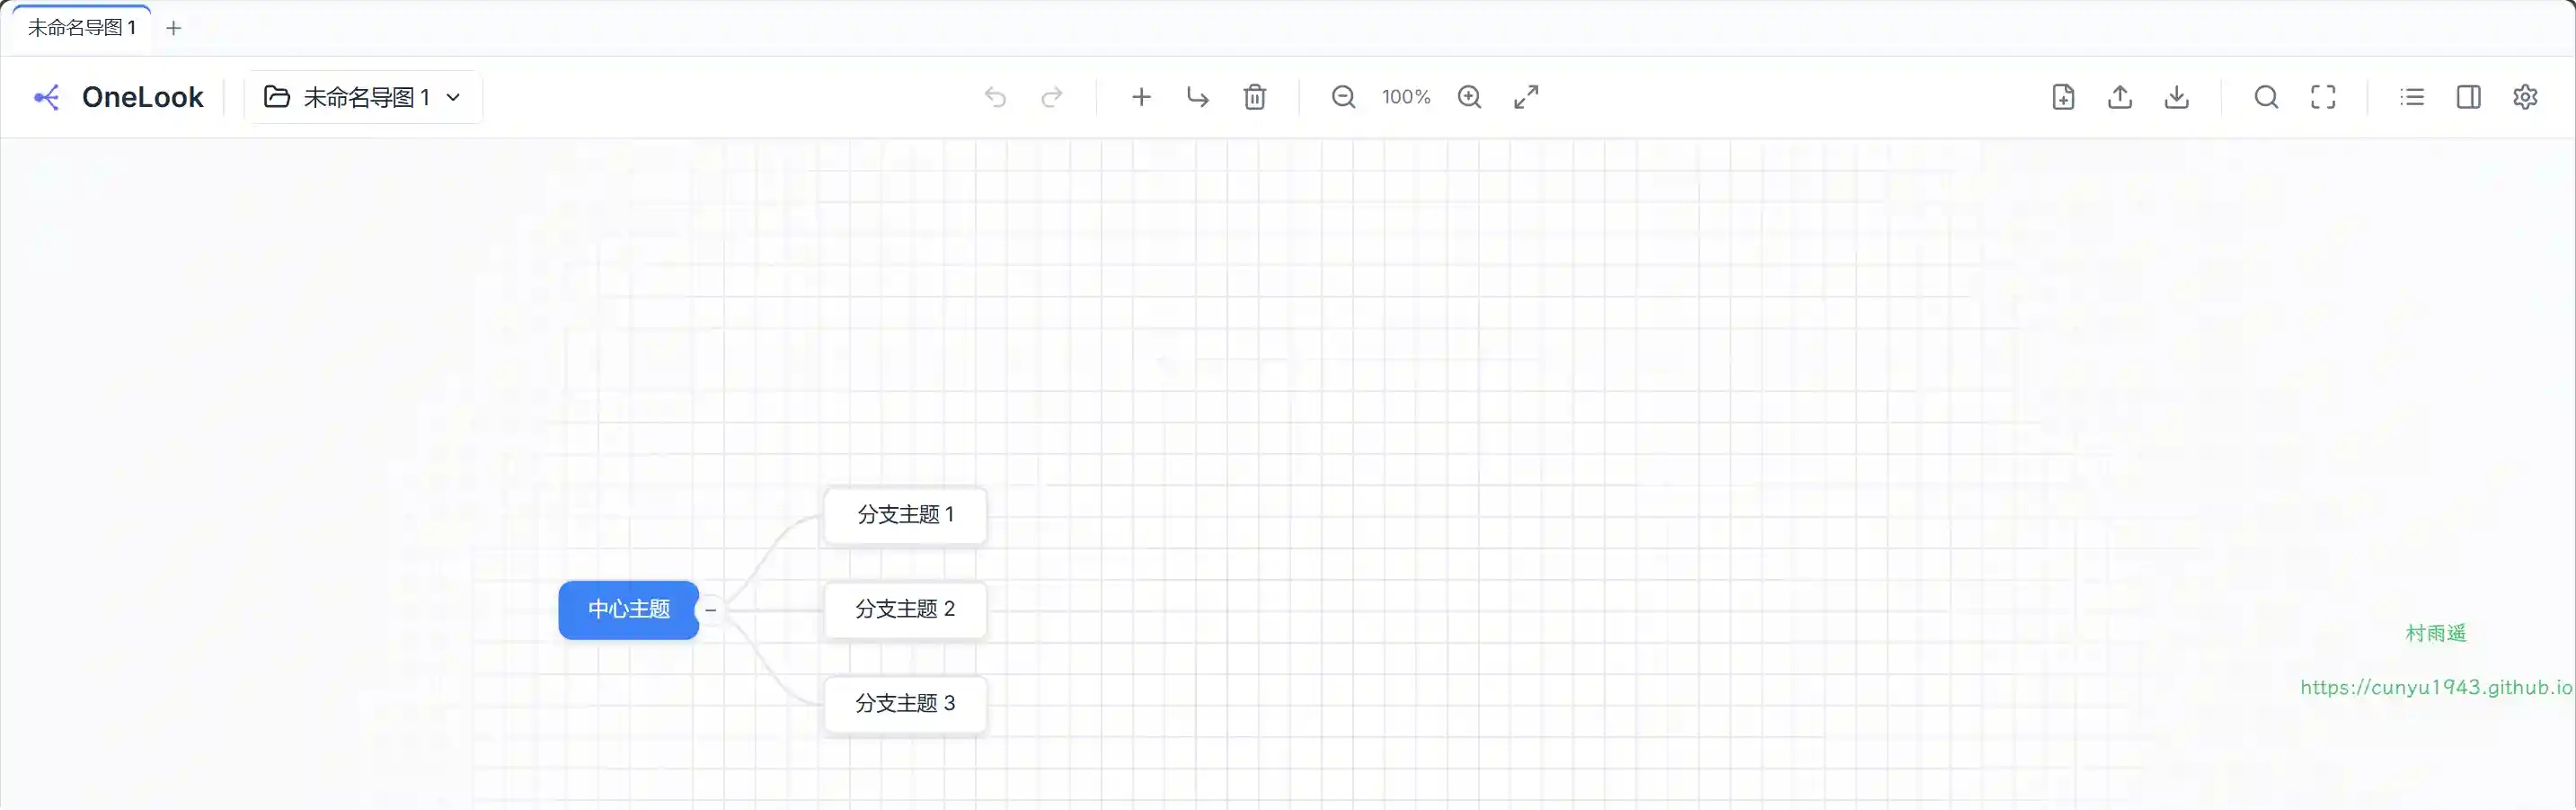This screenshot has height=810, width=2576.
Task: Delete selected node with trash icon
Action: click(x=1254, y=97)
